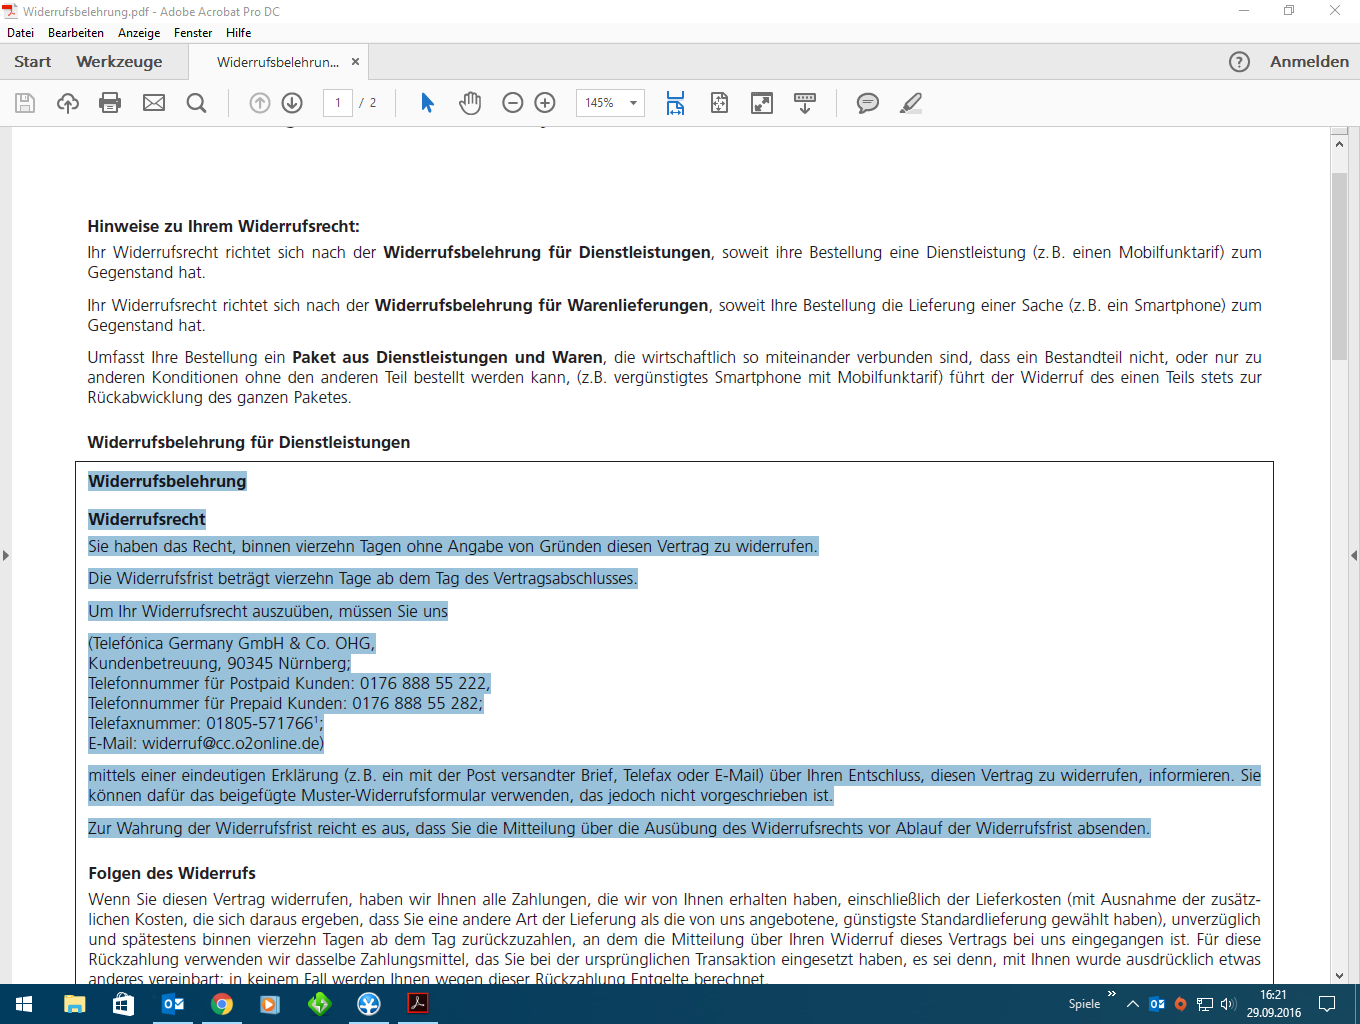This screenshot has width=1360, height=1024.
Task: Click the scrollbar down arrow
Action: (x=1339, y=975)
